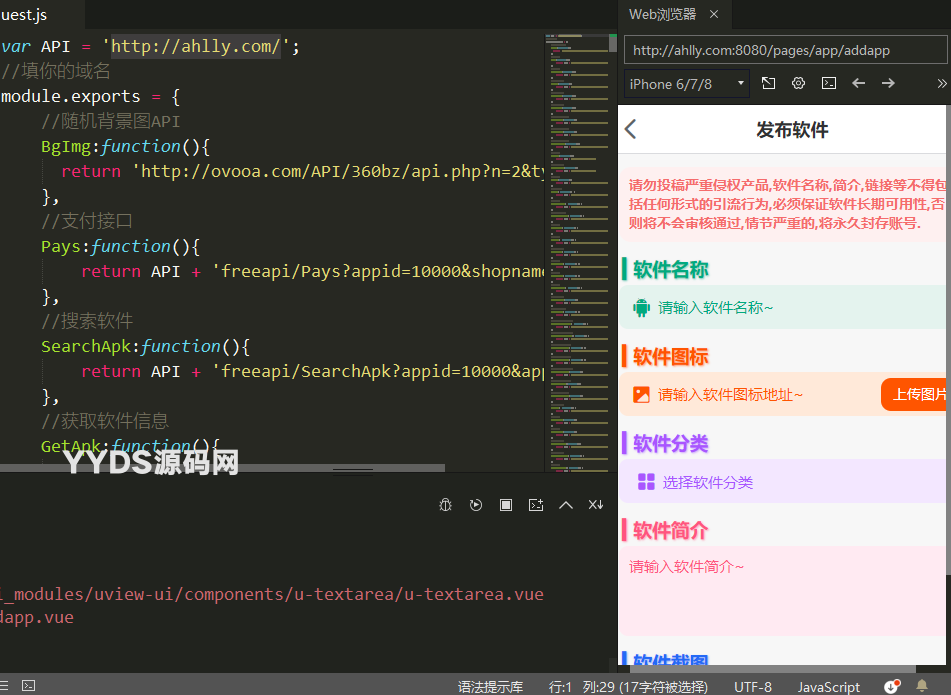Screen dimensions: 951x695
Task: Click the 软件名称 input field
Action: tap(715, 308)
